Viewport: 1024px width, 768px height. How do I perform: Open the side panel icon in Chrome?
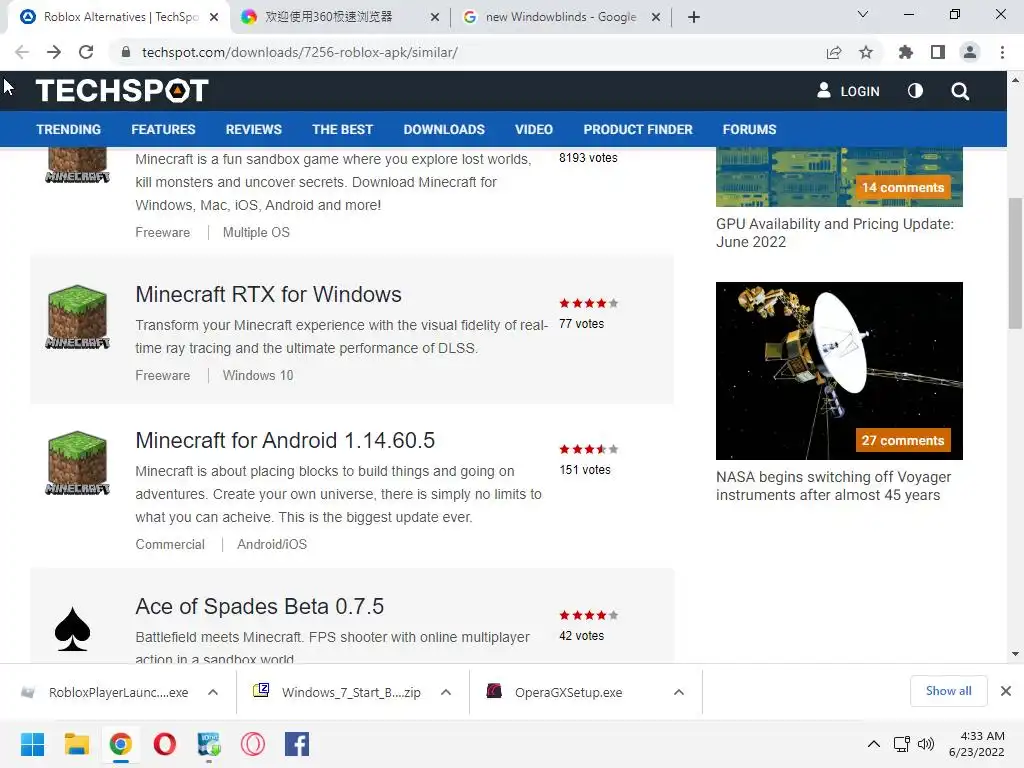coord(938,52)
